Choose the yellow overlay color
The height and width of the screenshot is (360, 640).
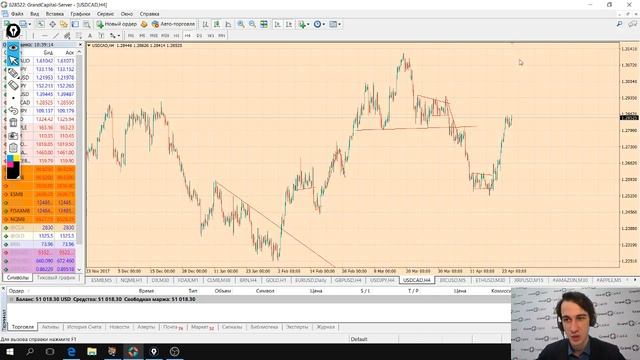(x=17, y=158)
